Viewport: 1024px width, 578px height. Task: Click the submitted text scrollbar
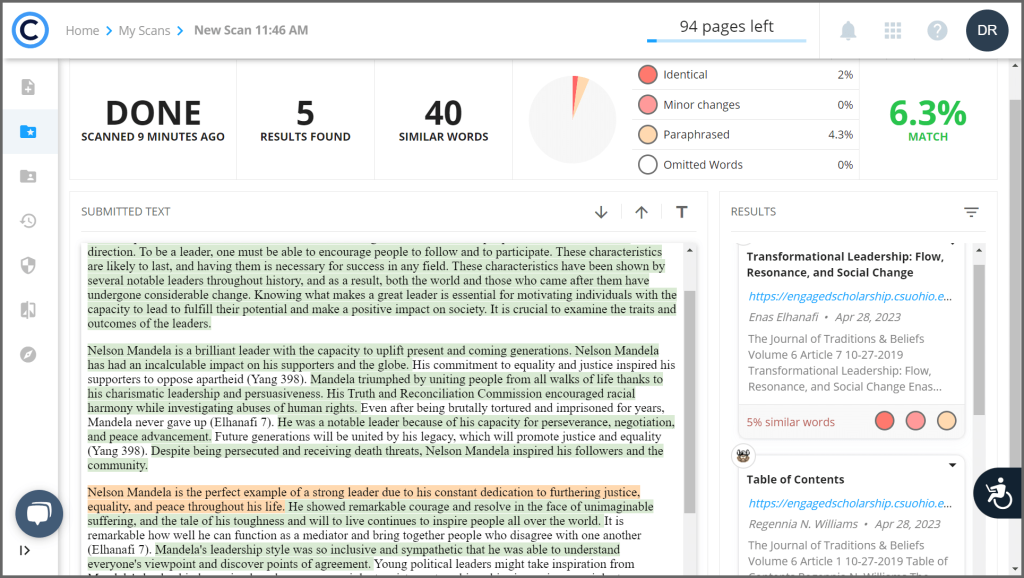point(690,402)
